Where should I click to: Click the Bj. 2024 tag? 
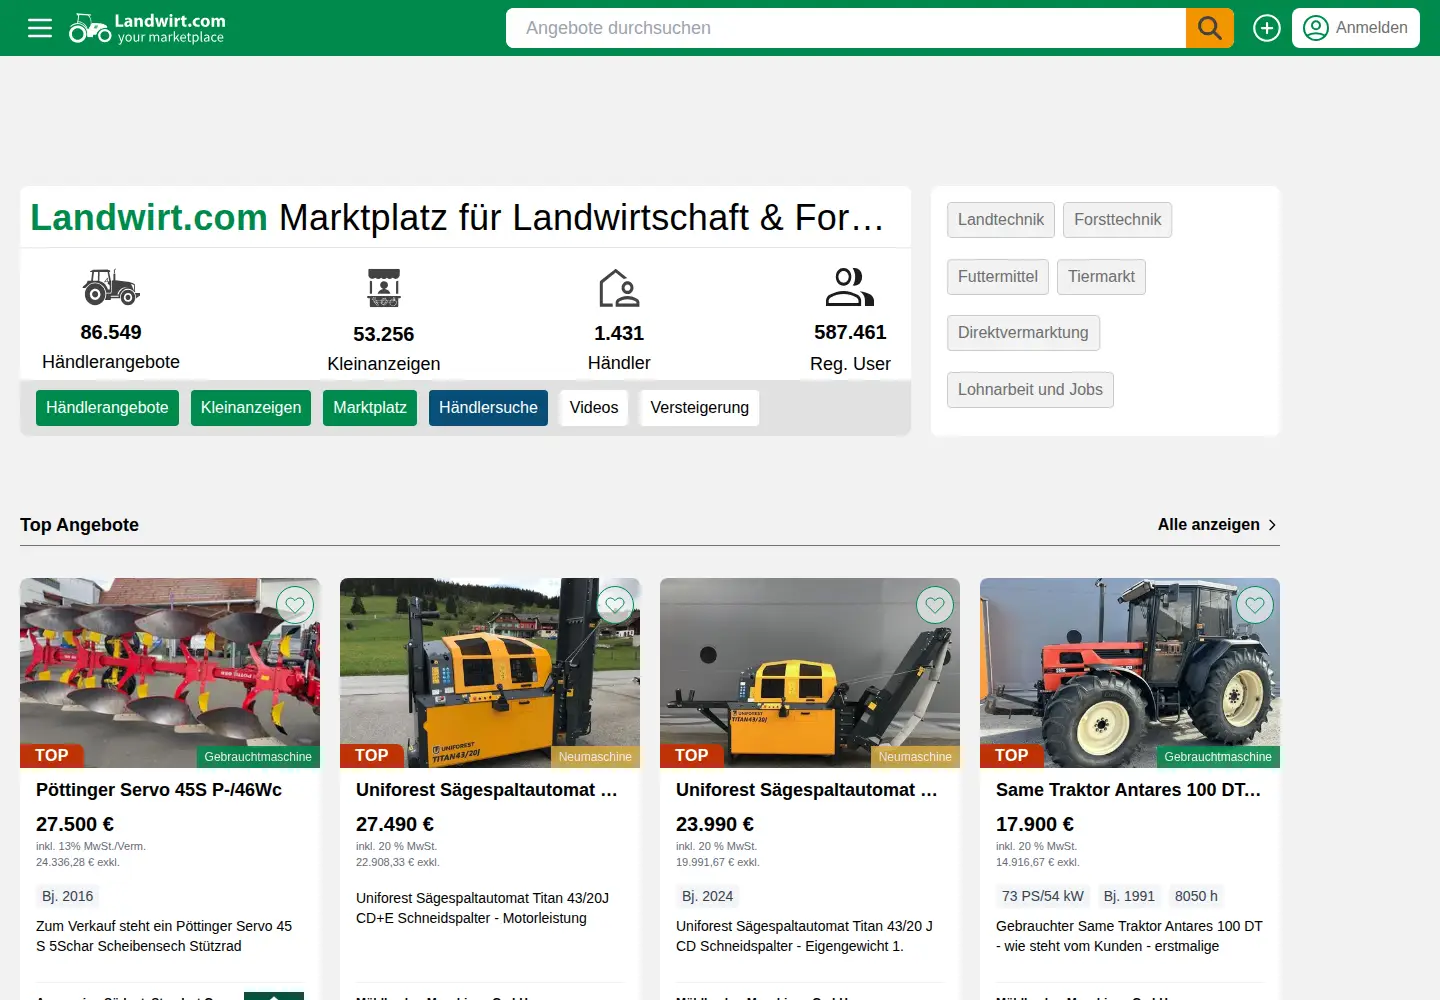click(708, 896)
